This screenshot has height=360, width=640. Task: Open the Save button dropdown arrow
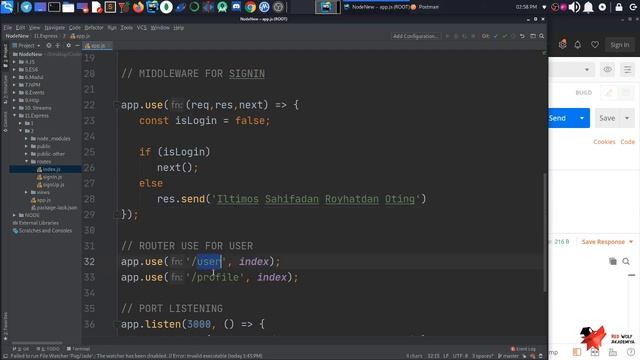pyautogui.click(x=627, y=118)
